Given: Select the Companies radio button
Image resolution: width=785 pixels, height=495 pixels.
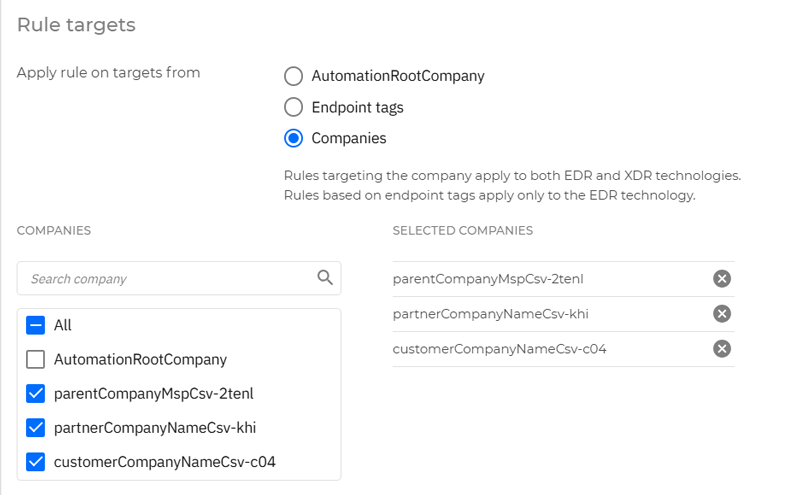Looking at the screenshot, I should coord(293,138).
